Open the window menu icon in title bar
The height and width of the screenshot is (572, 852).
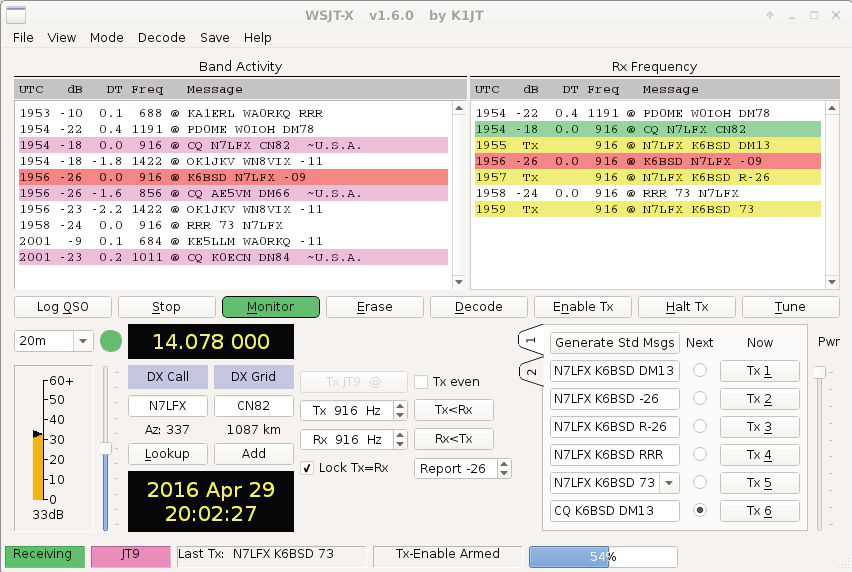[x=16, y=15]
